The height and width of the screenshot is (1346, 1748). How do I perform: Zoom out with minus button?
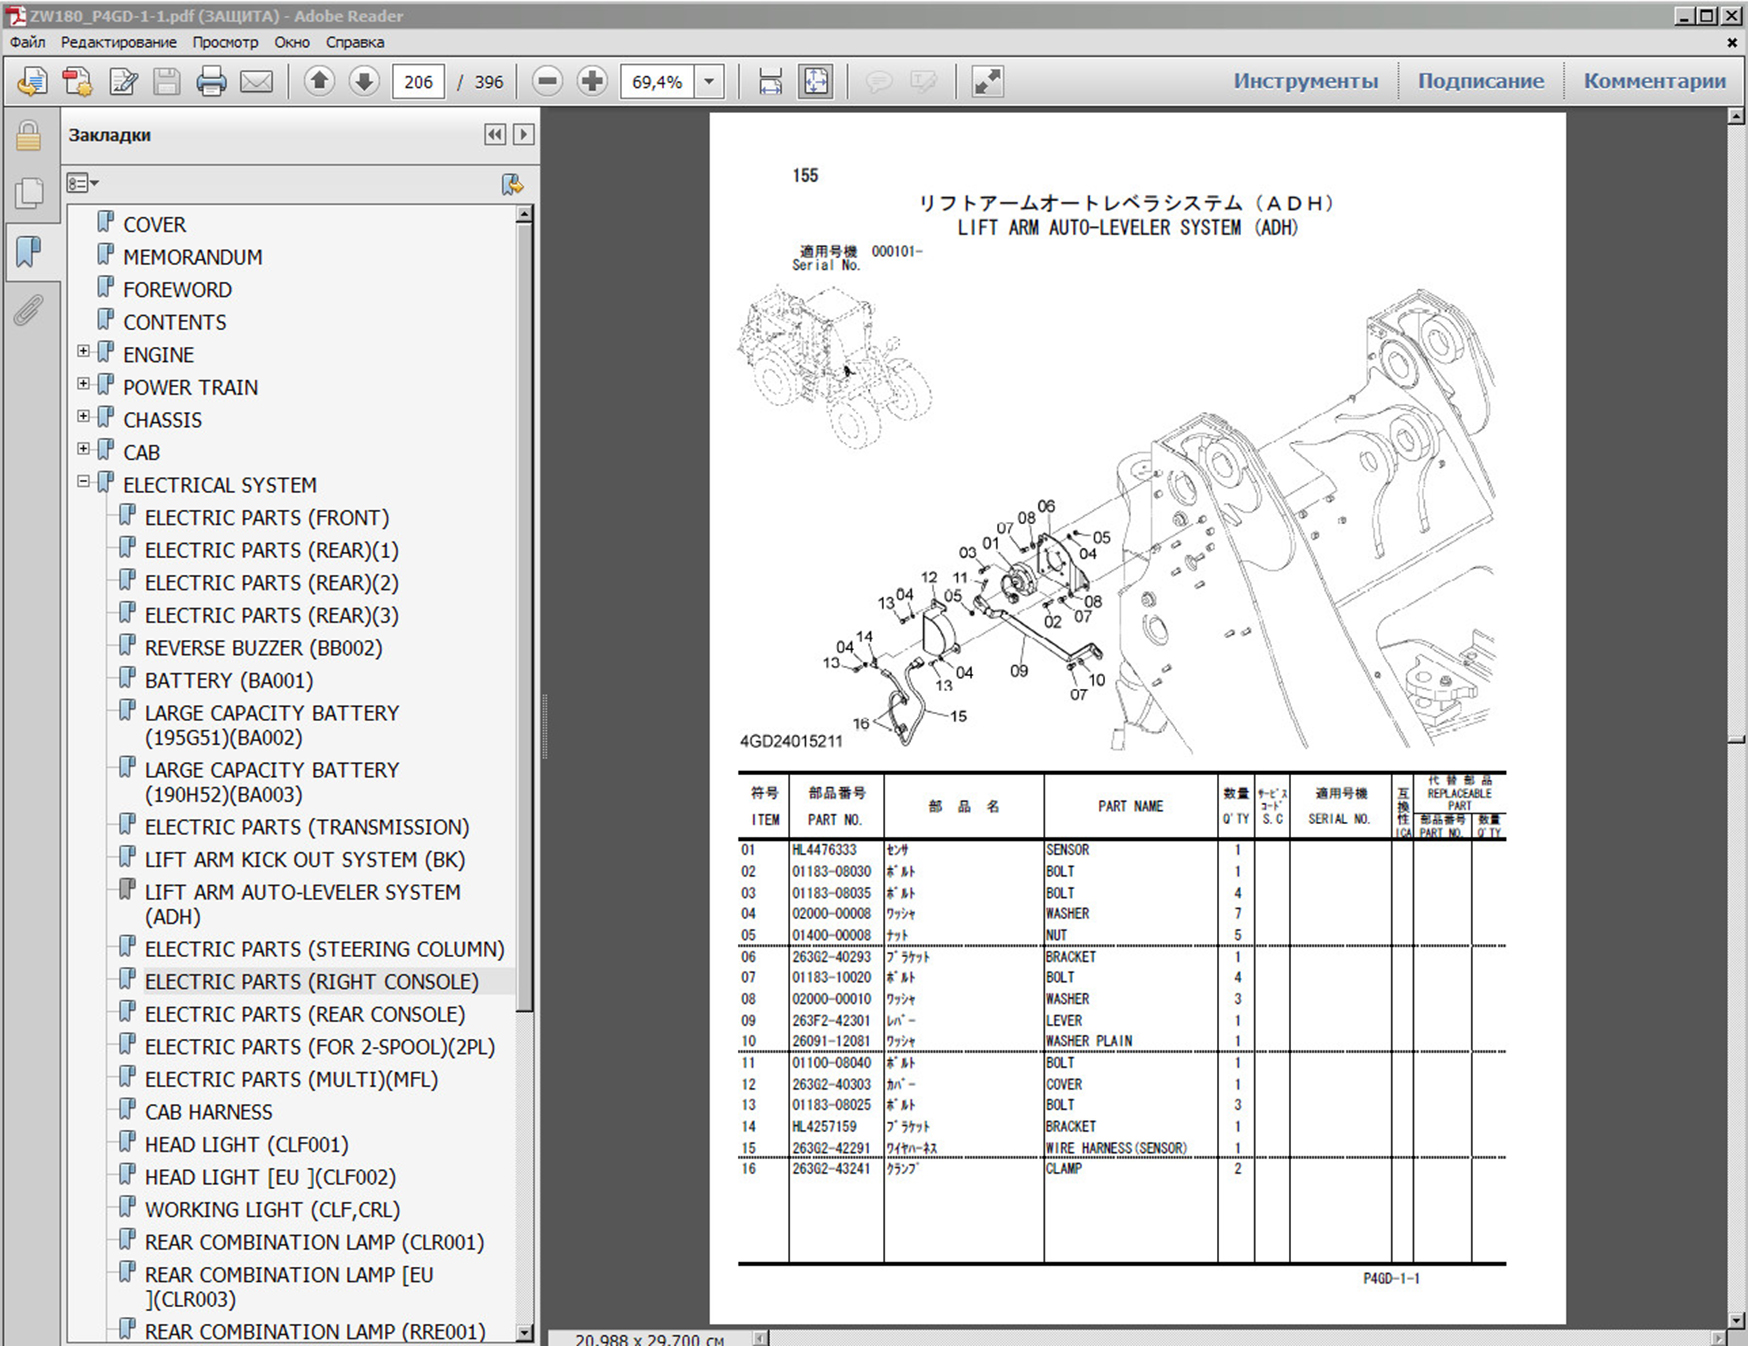click(x=547, y=82)
